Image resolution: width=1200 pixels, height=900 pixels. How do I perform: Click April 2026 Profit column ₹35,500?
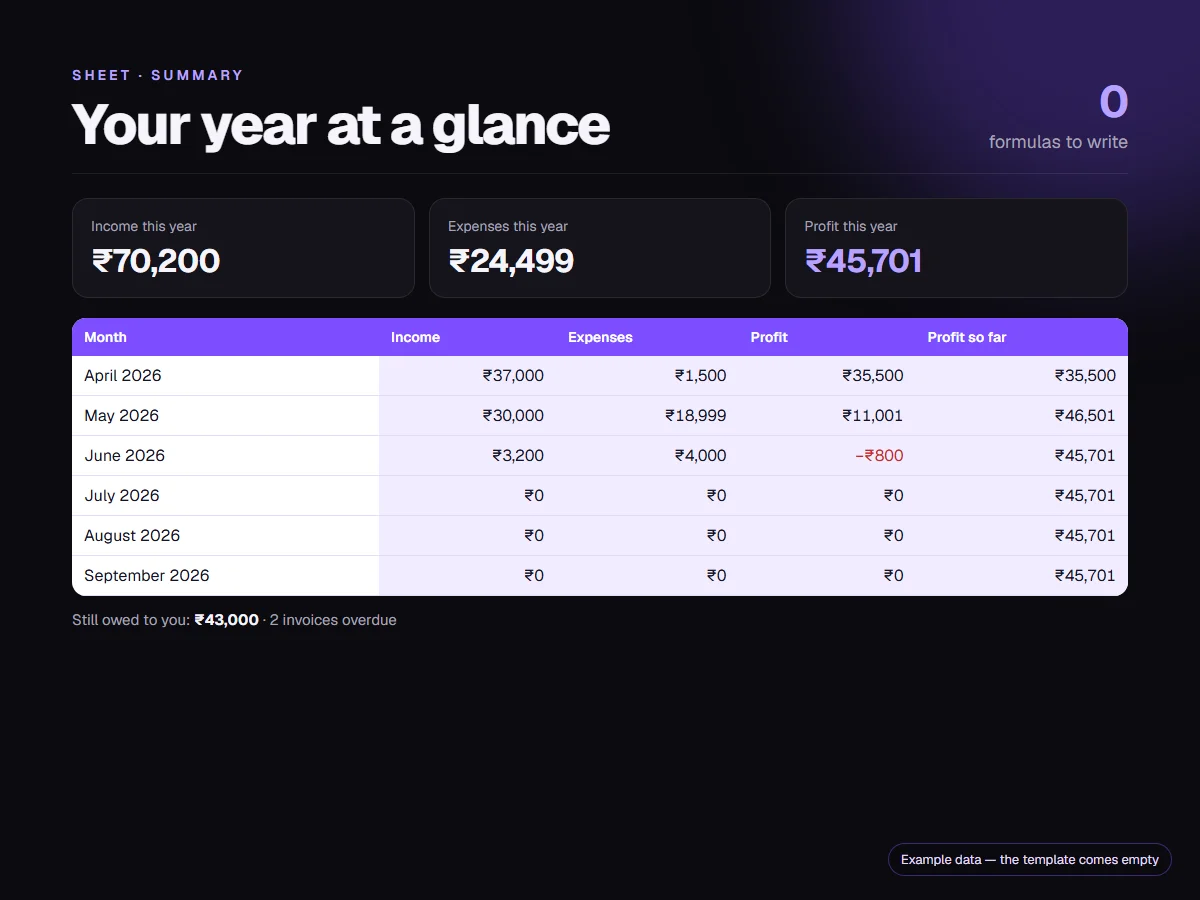click(873, 376)
